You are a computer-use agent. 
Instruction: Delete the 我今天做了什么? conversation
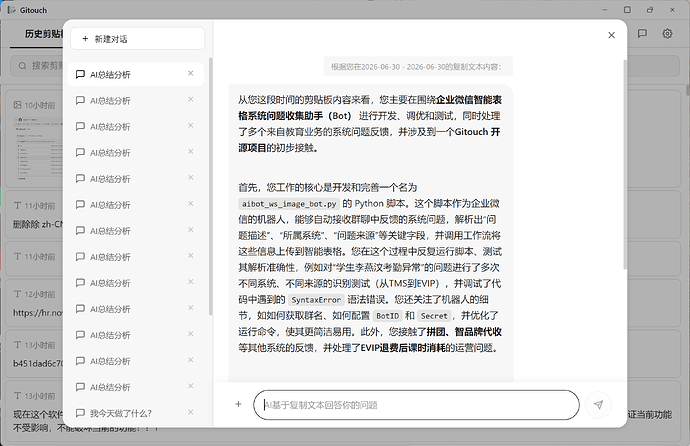191,412
